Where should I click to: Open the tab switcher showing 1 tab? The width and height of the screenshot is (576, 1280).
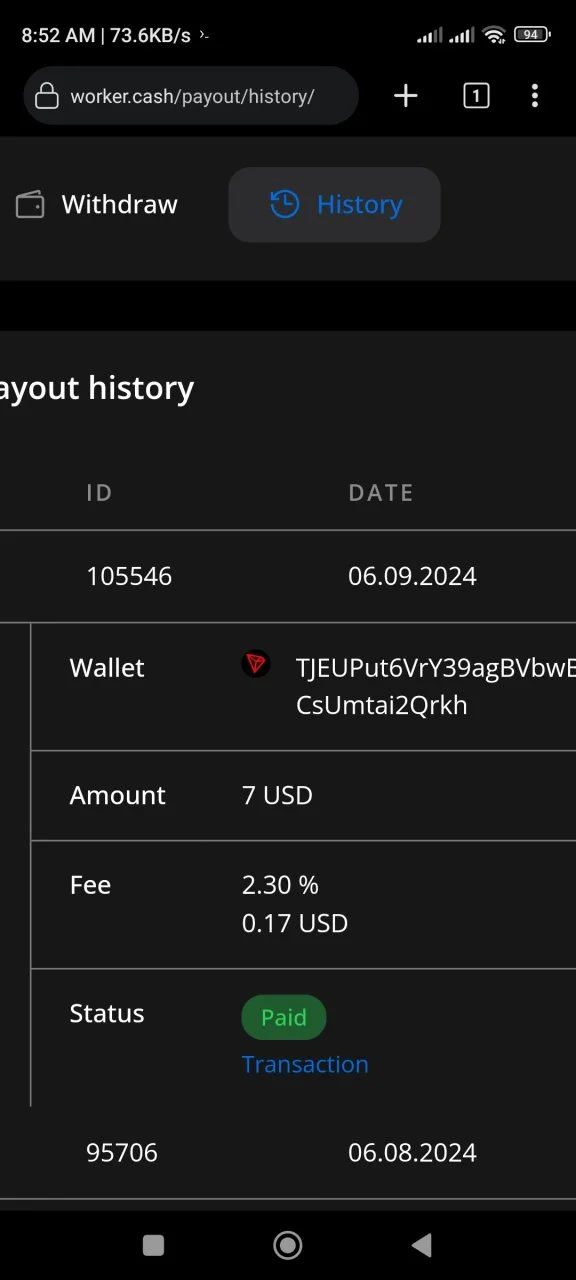[x=476, y=96]
